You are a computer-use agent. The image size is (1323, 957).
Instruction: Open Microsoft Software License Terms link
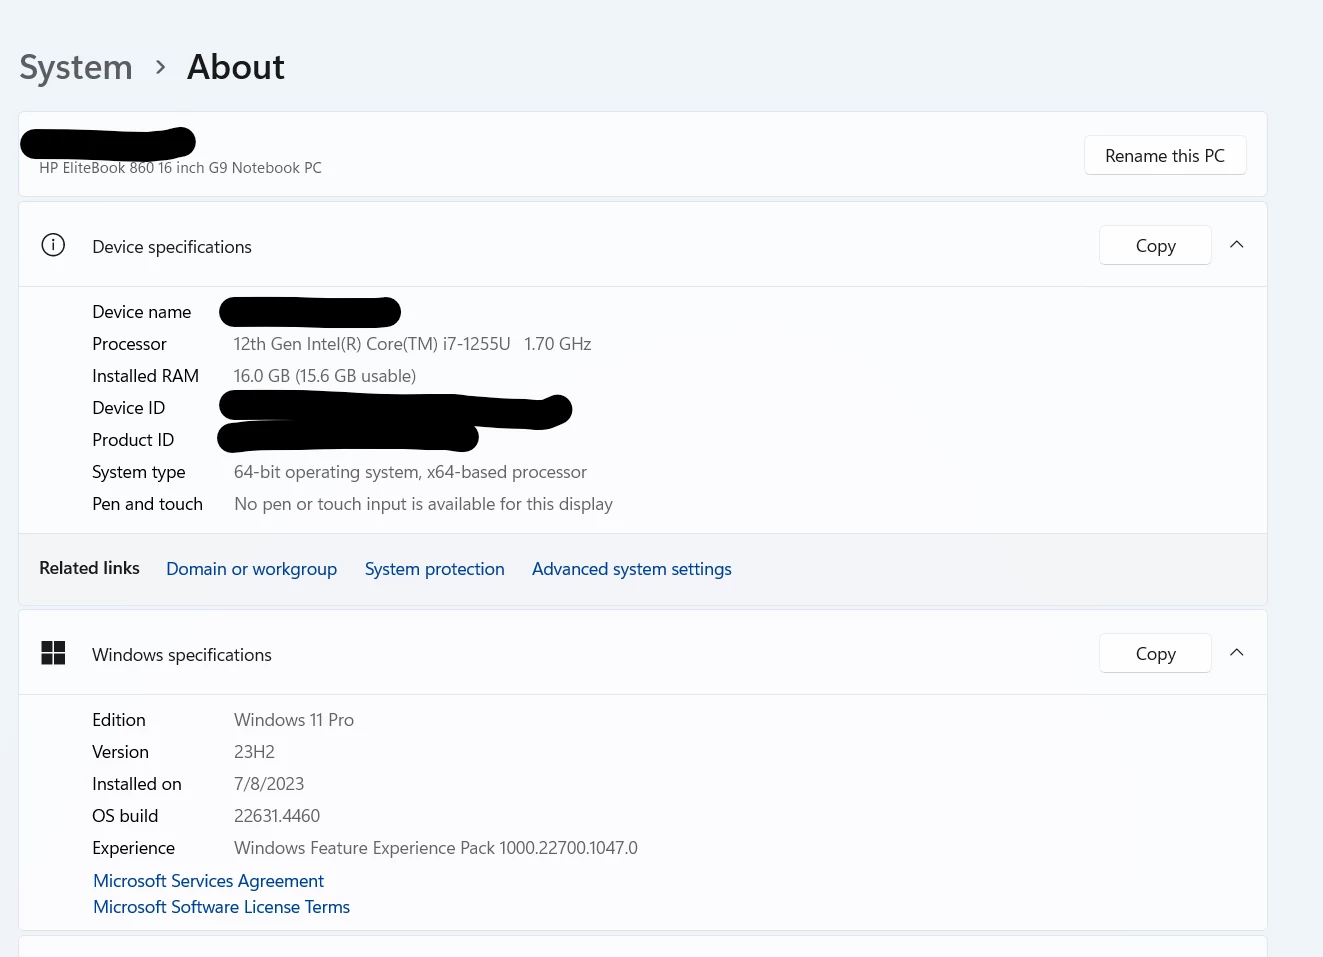click(x=221, y=907)
